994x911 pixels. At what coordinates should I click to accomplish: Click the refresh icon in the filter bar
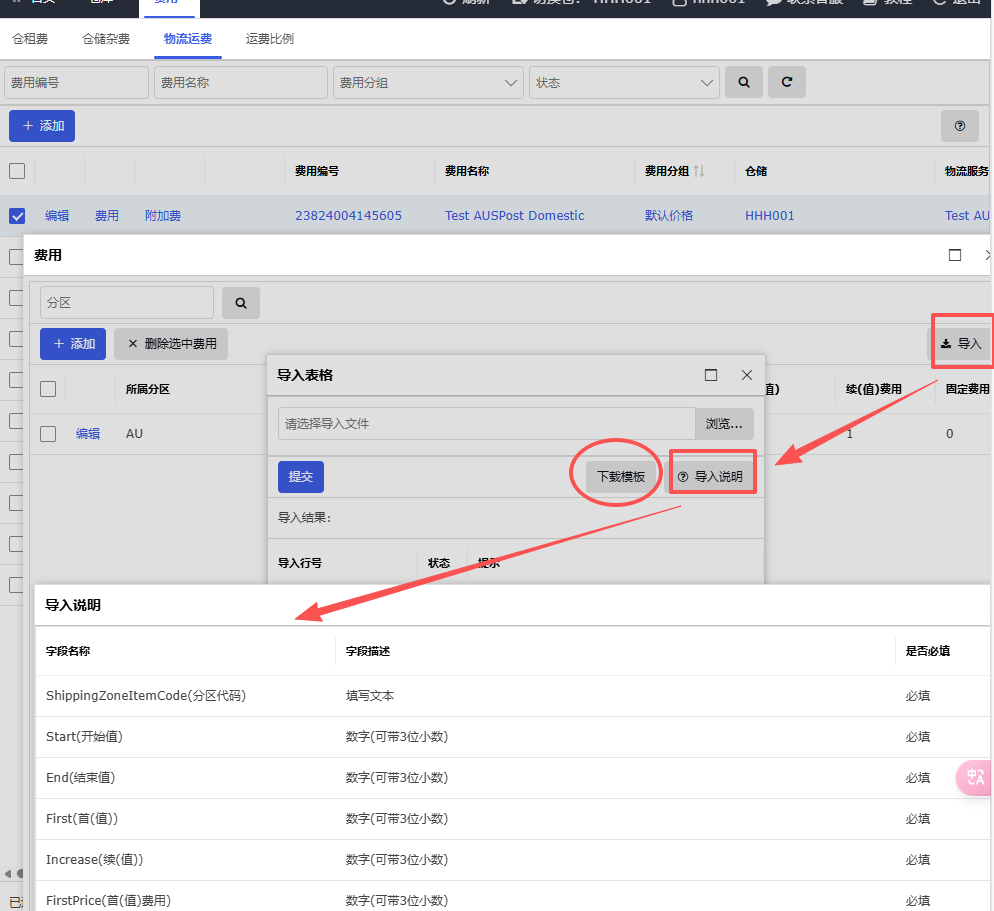pyautogui.click(x=787, y=83)
